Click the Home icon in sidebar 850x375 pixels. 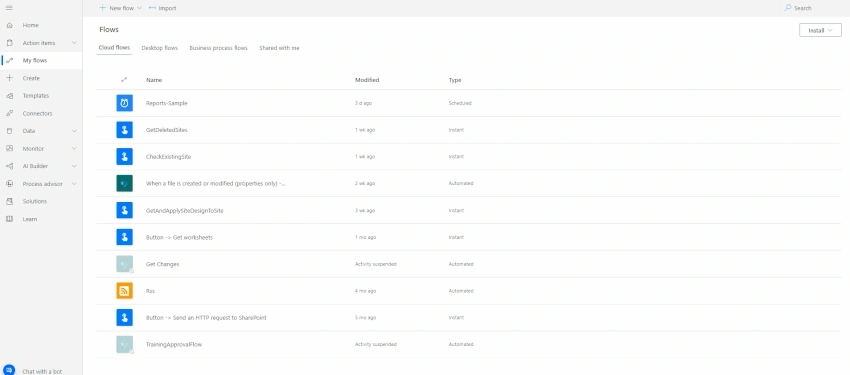tap(9, 25)
